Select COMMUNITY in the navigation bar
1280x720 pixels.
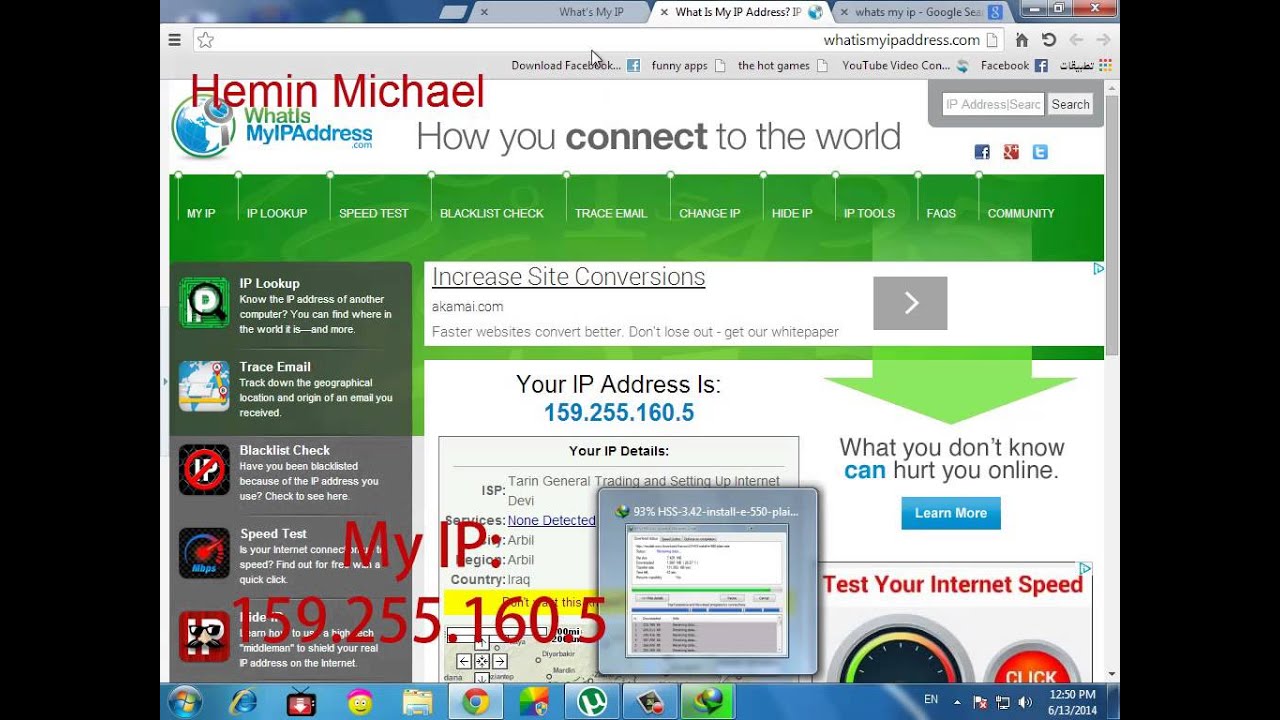tap(1021, 213)
